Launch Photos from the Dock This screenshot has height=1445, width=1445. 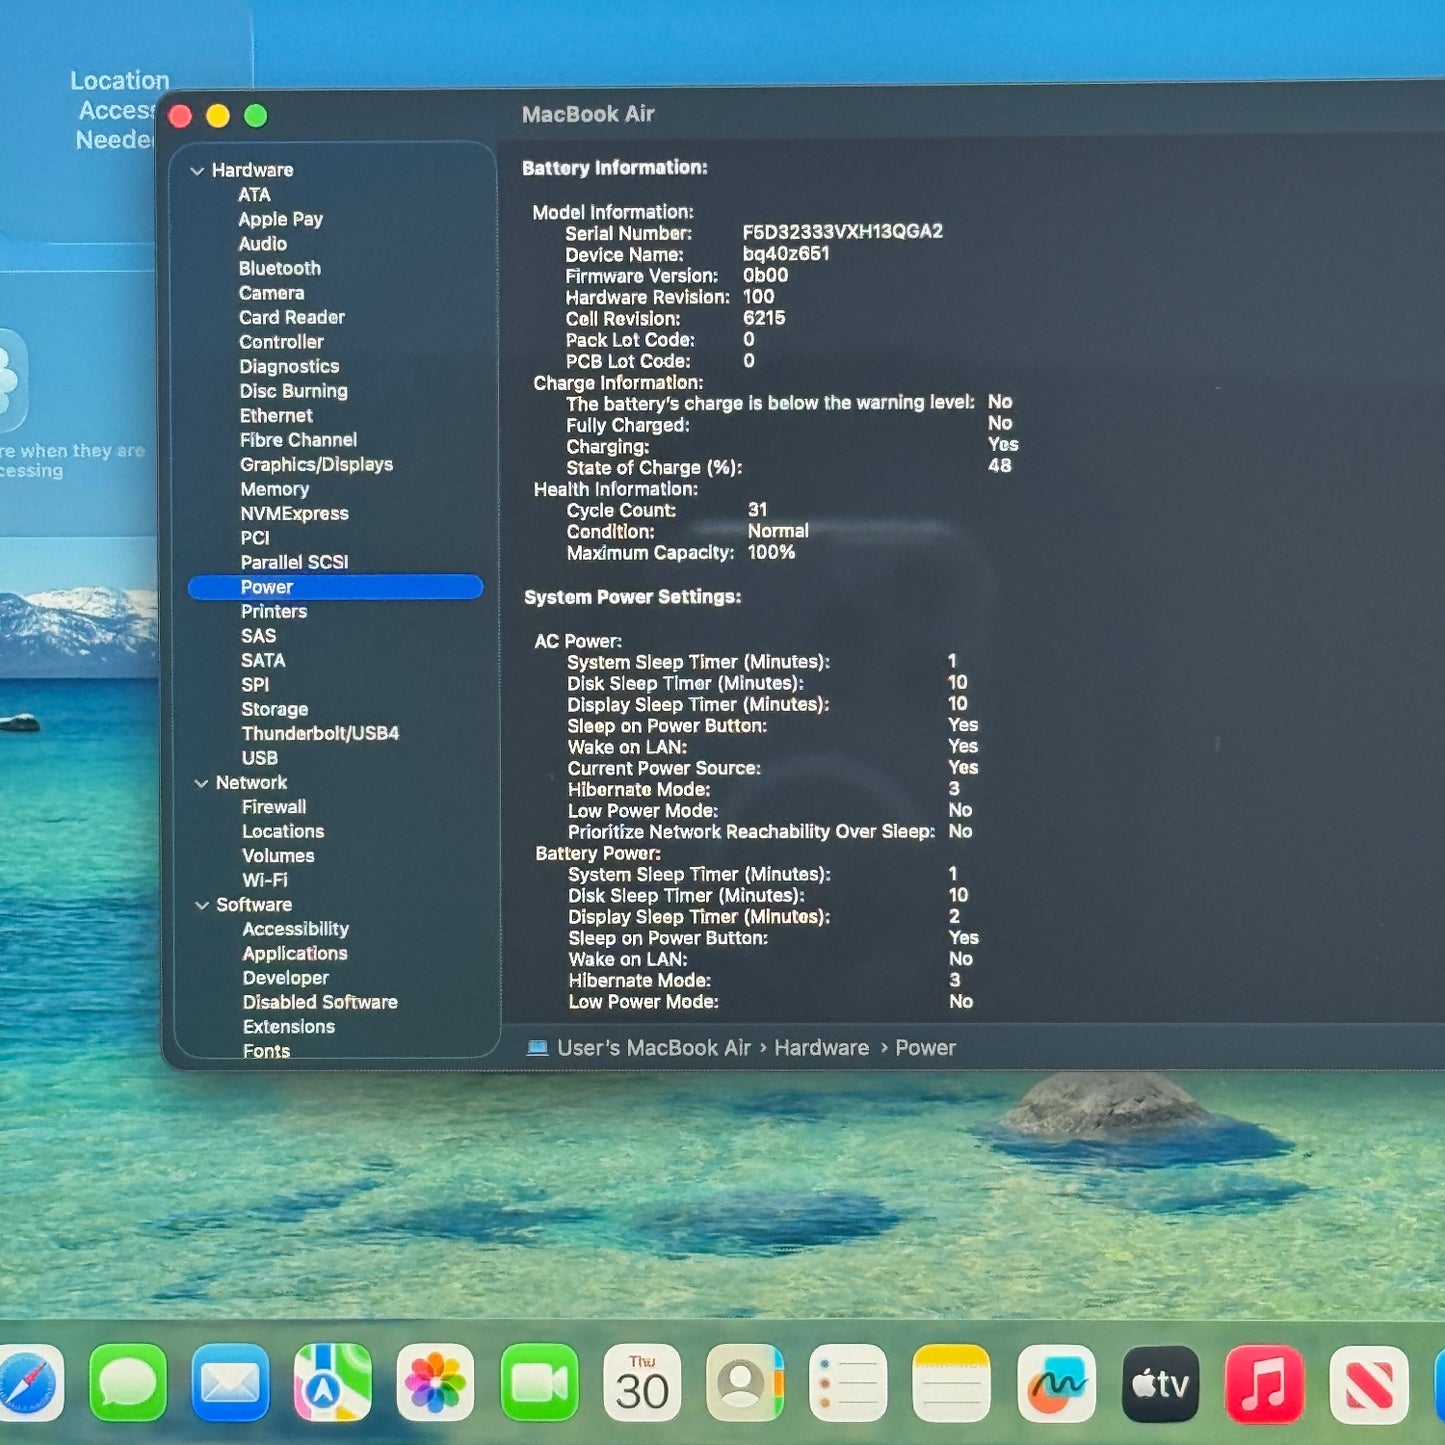[x=435, y=1384]
